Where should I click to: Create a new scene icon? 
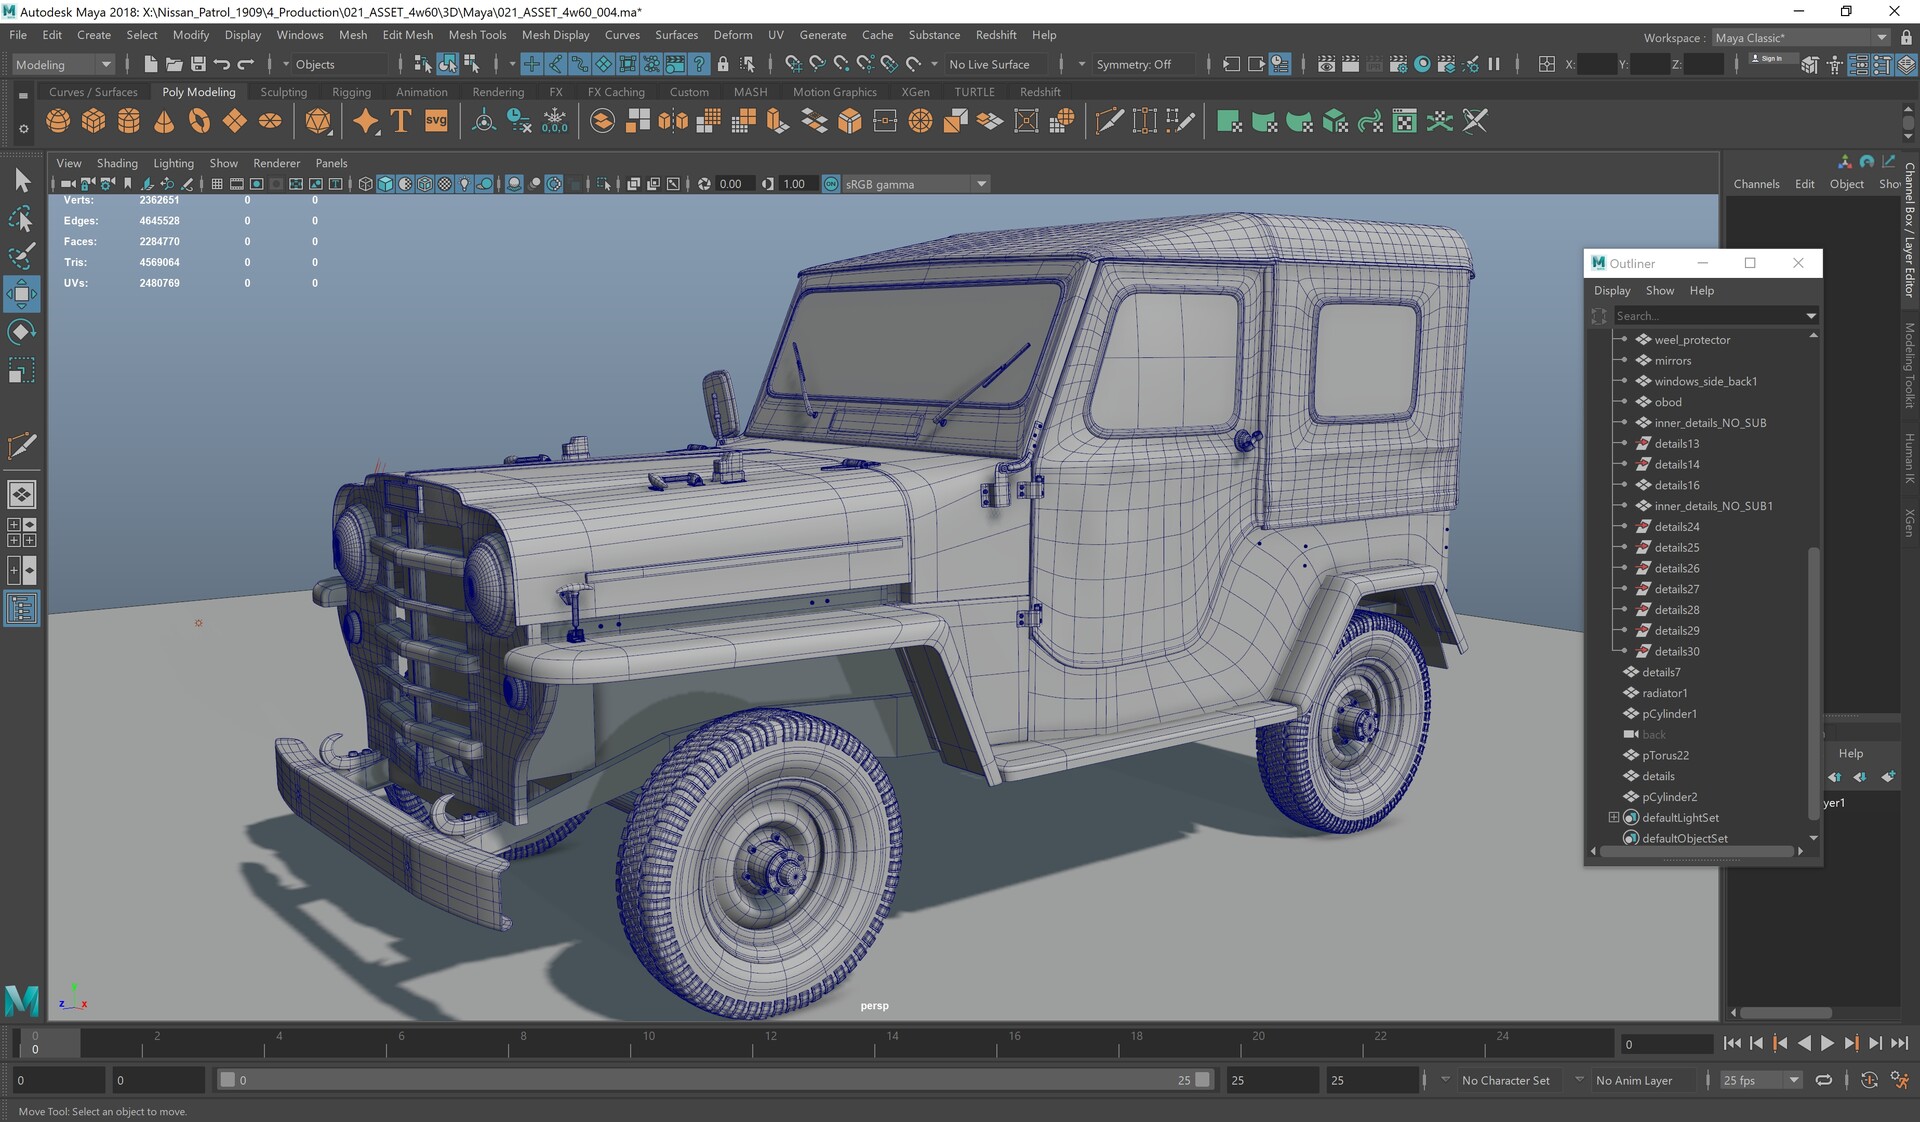pyautogui.click(x=151, y=64)
